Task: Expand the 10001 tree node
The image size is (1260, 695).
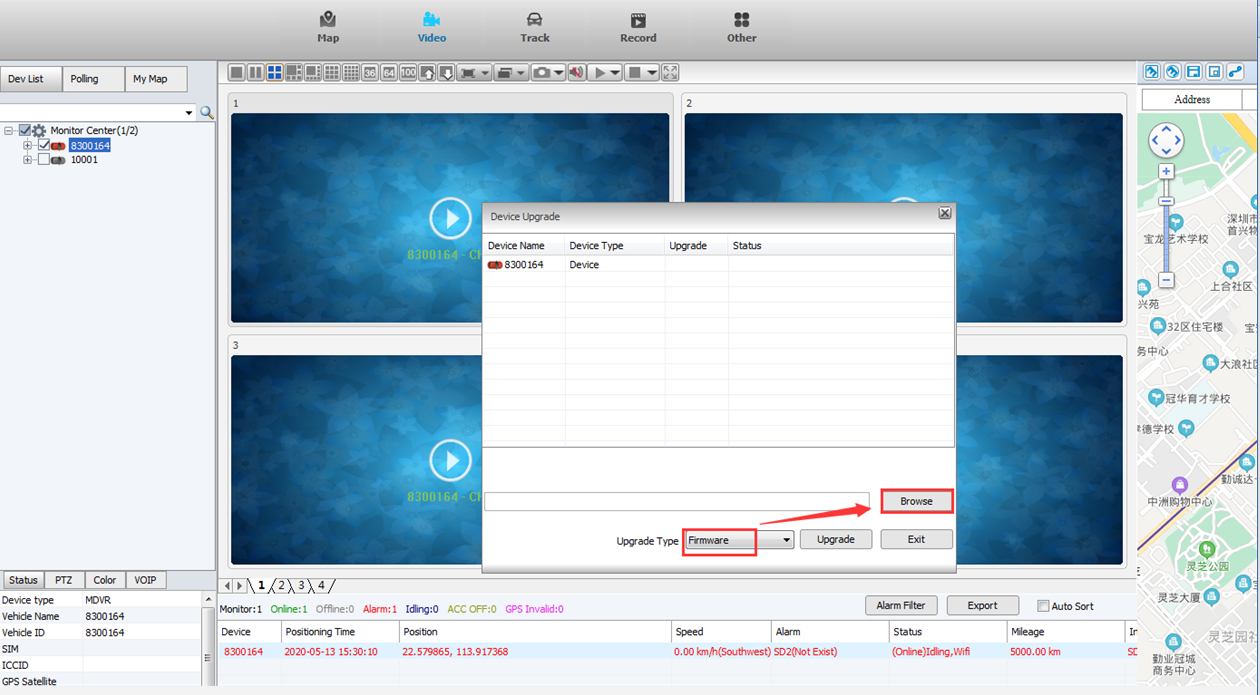Action: coord(28,160)
